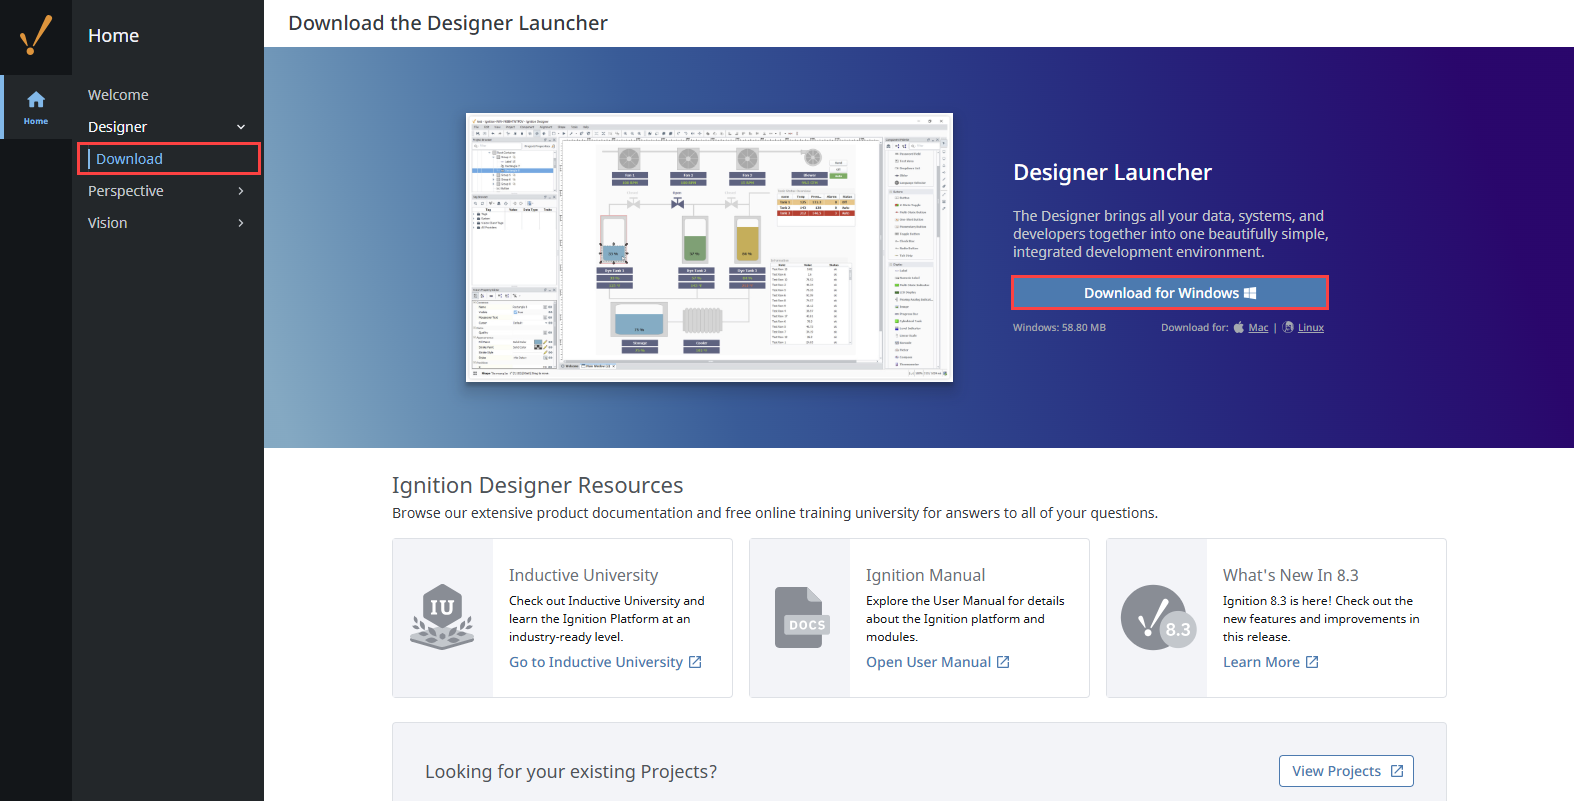
Task: Collapse the Designer menu chevron
Action: pos(241,127)
